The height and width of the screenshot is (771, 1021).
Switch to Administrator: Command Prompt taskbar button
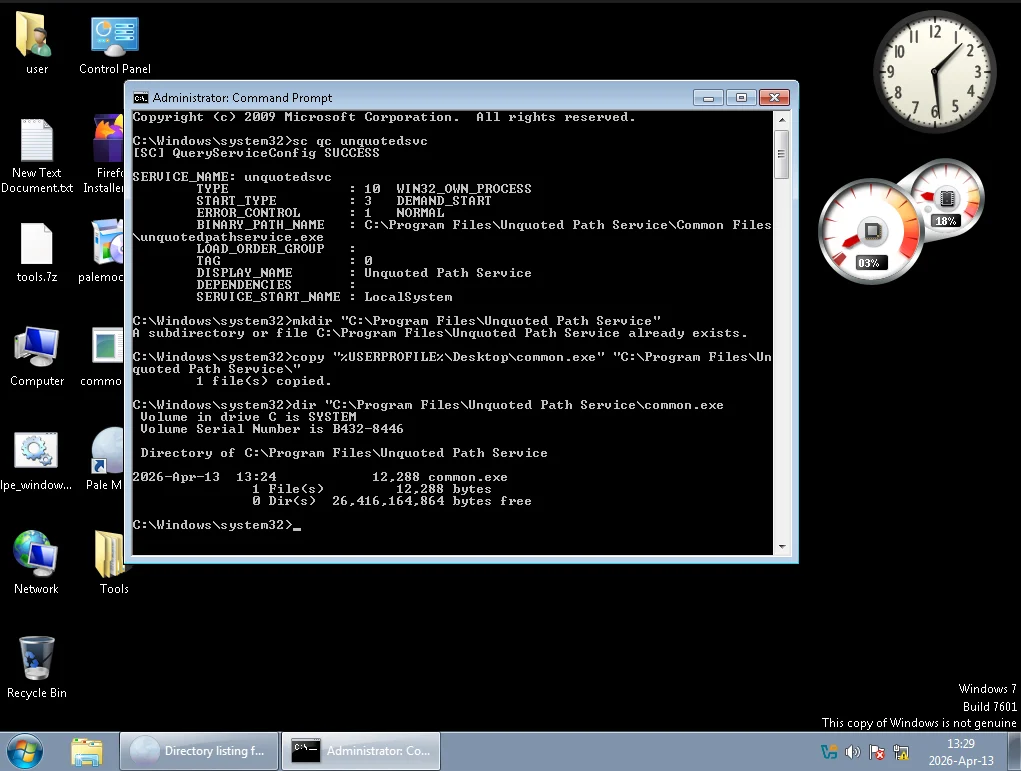pyautogui.click(x=361, y=751)
